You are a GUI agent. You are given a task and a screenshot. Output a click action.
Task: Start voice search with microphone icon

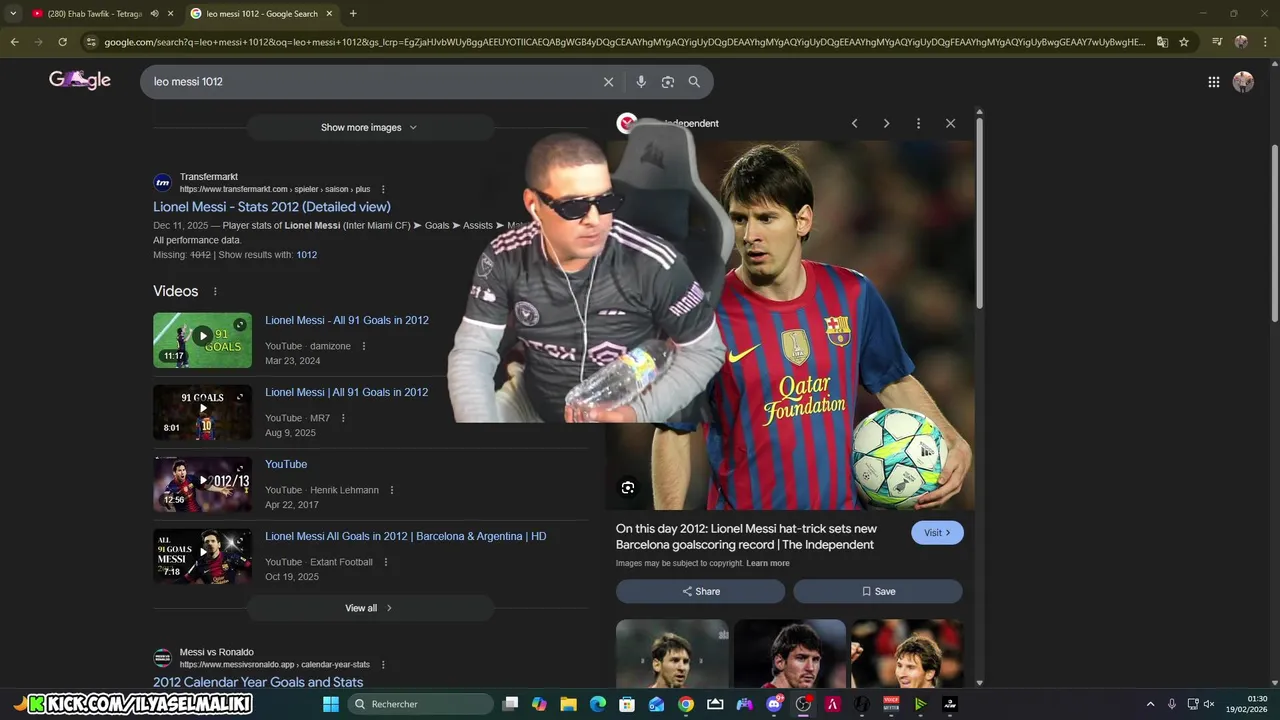click(x=641, y=82)
